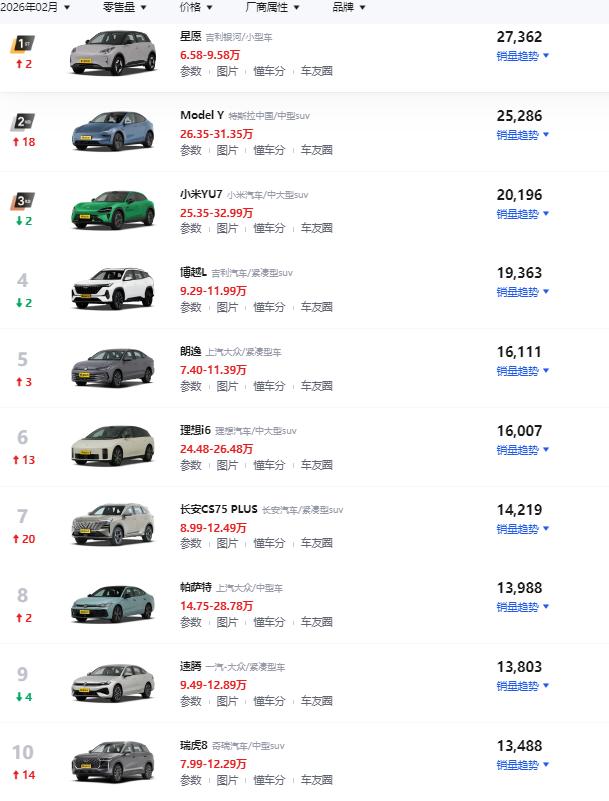Expand the 零售量 filter dropdown
Viewport: 609px width, 801px height.
[x=125, y=7]
